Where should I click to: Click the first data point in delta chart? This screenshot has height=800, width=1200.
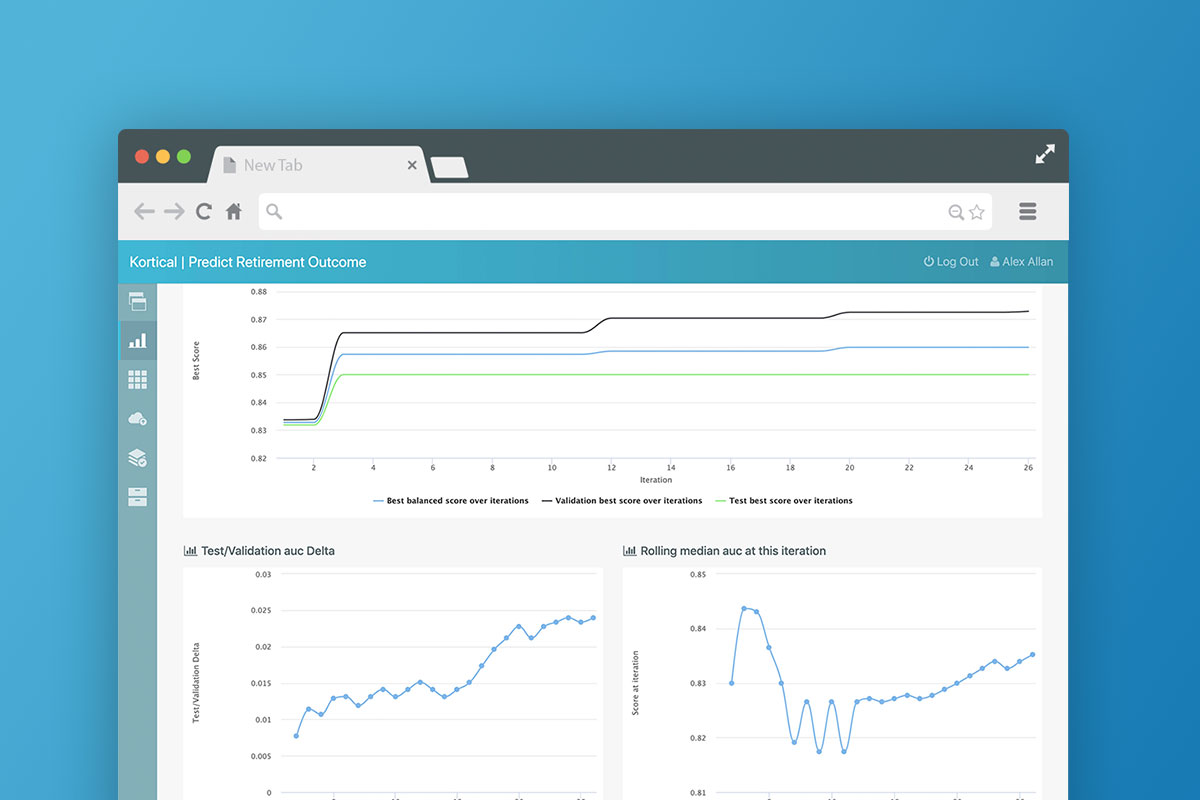coord(296,736)
